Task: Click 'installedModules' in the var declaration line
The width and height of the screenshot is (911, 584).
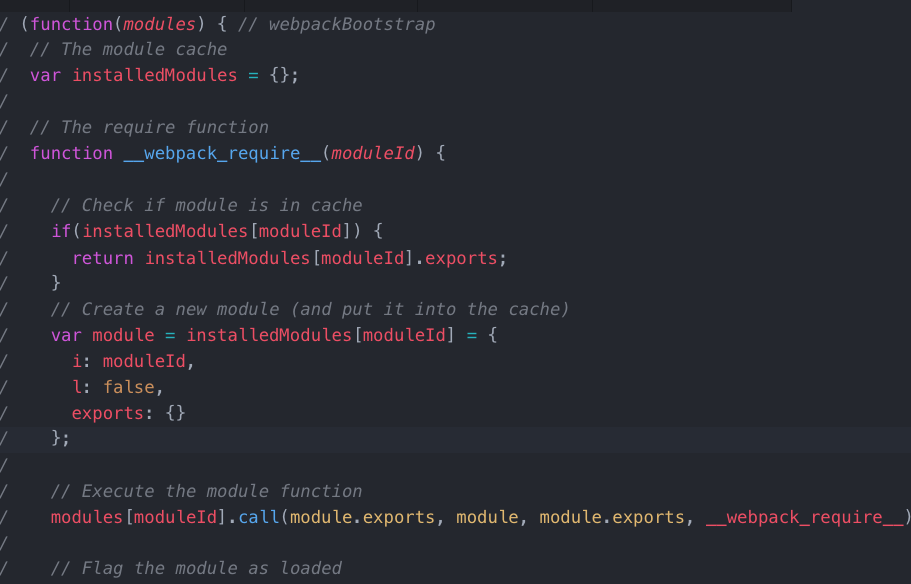Action: pos(155,76)
